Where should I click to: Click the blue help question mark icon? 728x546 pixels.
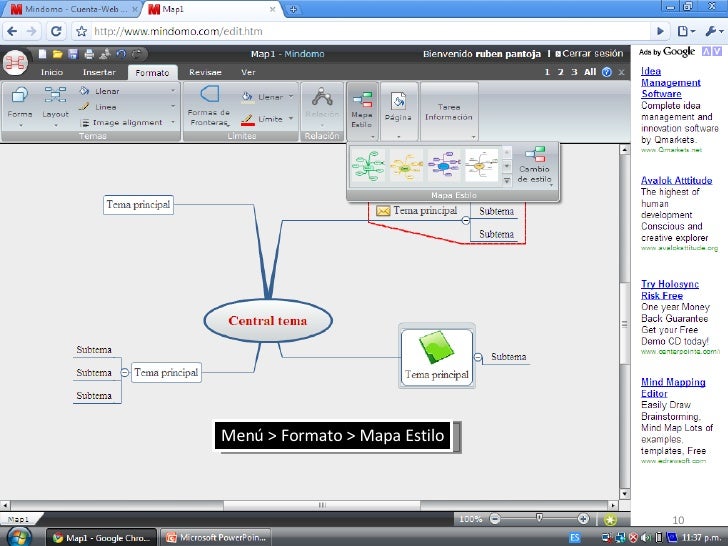607,72
